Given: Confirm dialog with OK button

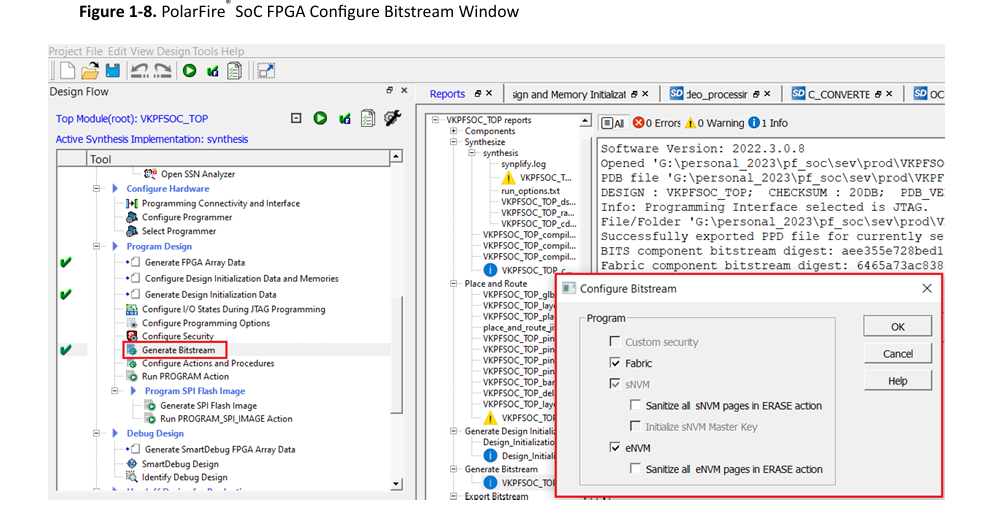Looking at the screenshot, I should click(898, 327).
